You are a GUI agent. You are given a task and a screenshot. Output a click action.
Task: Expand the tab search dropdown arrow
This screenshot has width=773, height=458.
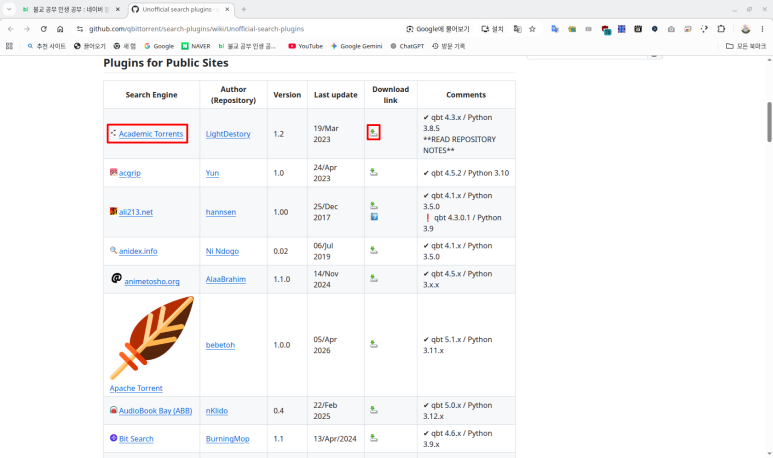[9, 9]
